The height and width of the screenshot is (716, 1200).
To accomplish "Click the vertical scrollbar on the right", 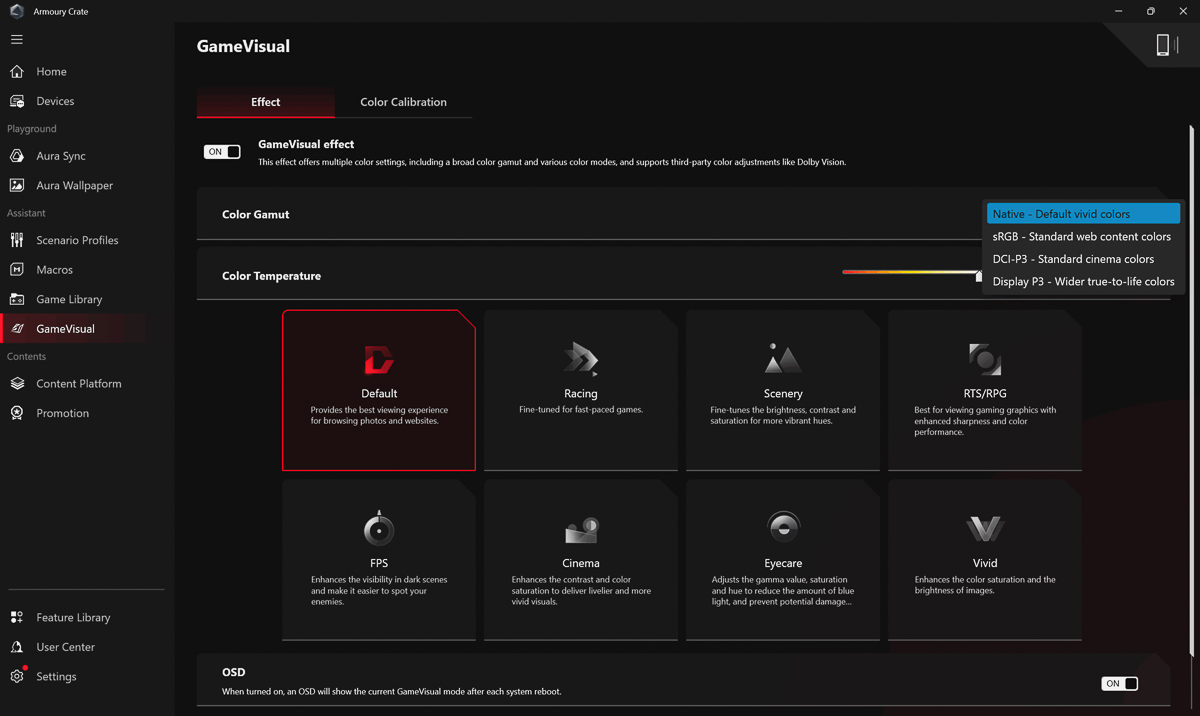I will [1191, 390].
